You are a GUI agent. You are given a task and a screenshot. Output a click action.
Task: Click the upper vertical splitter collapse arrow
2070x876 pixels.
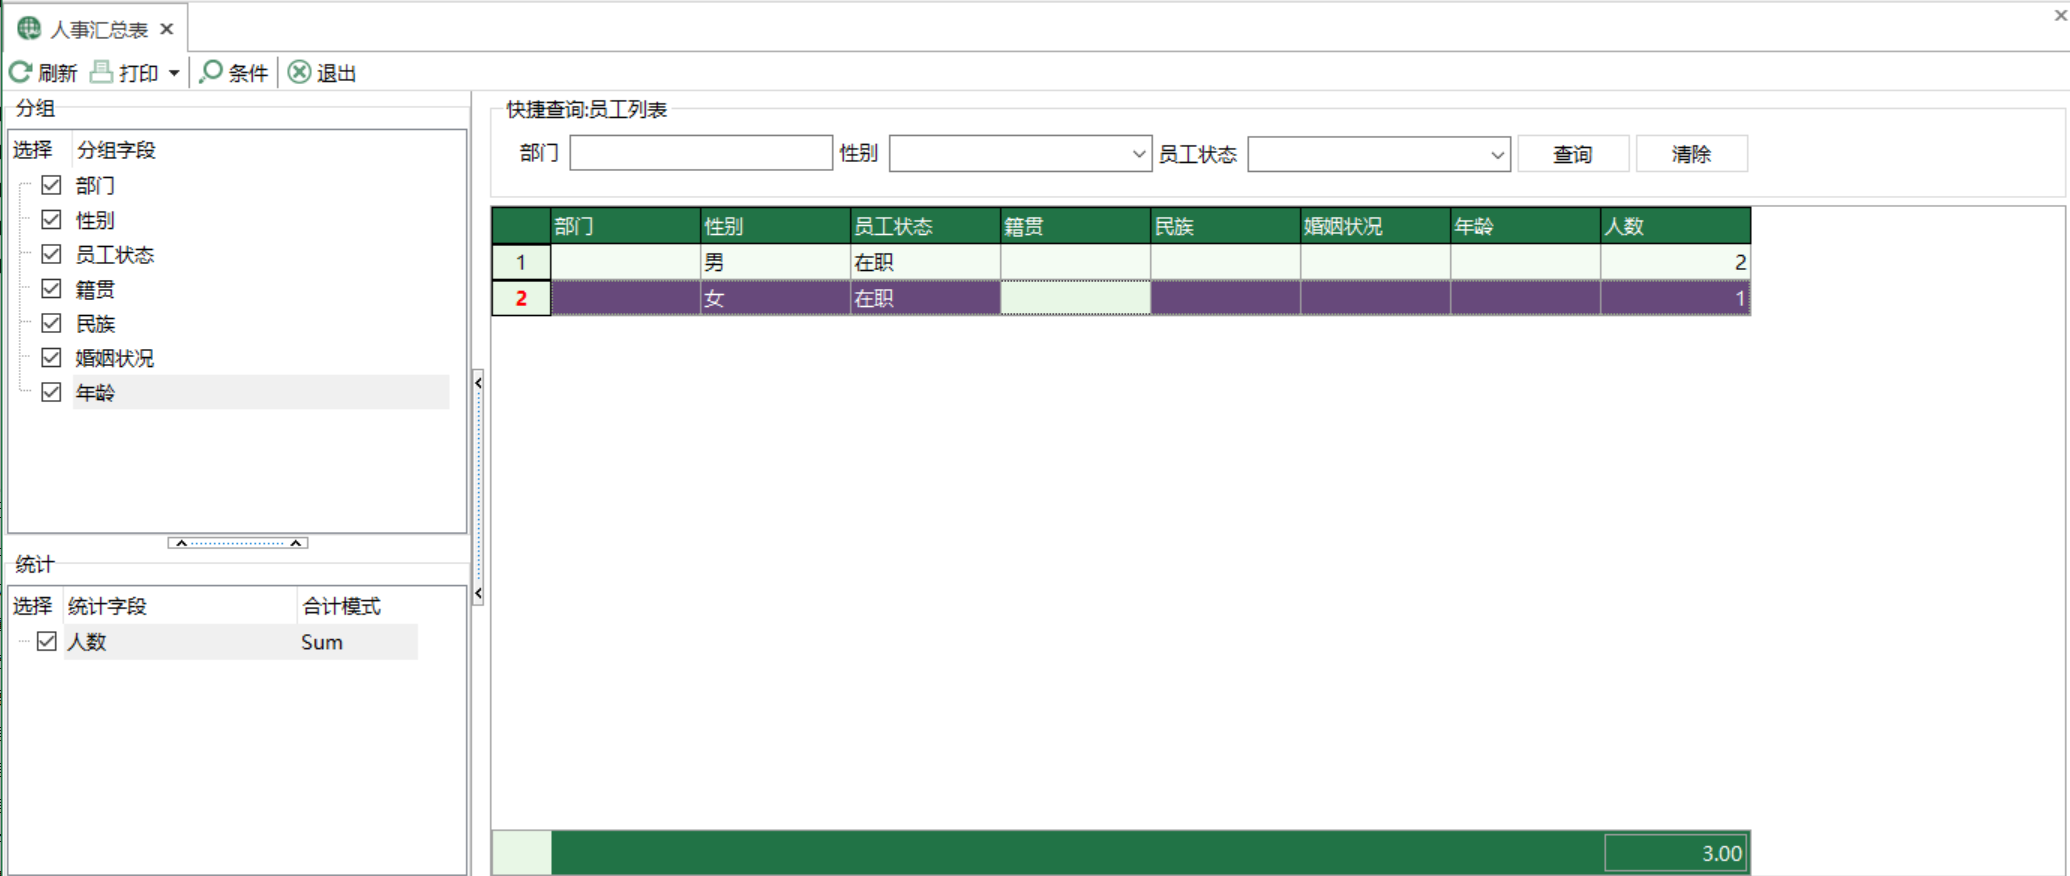tap(478, 383)
